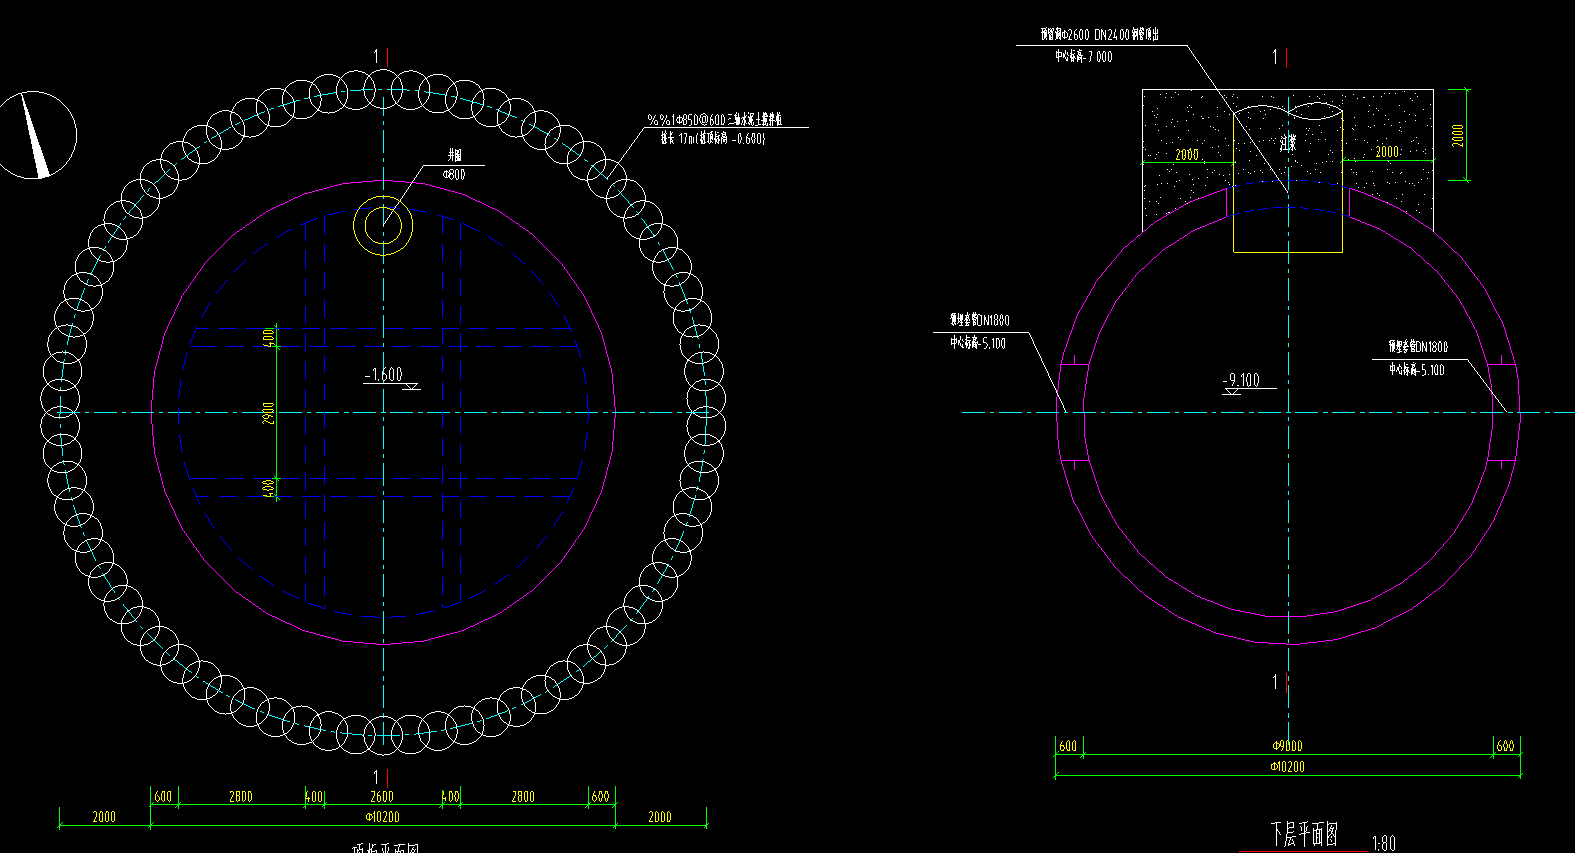Select the 注浆 grouting label
Viewport: 1575px width, 853px height.
[1288, 142]
